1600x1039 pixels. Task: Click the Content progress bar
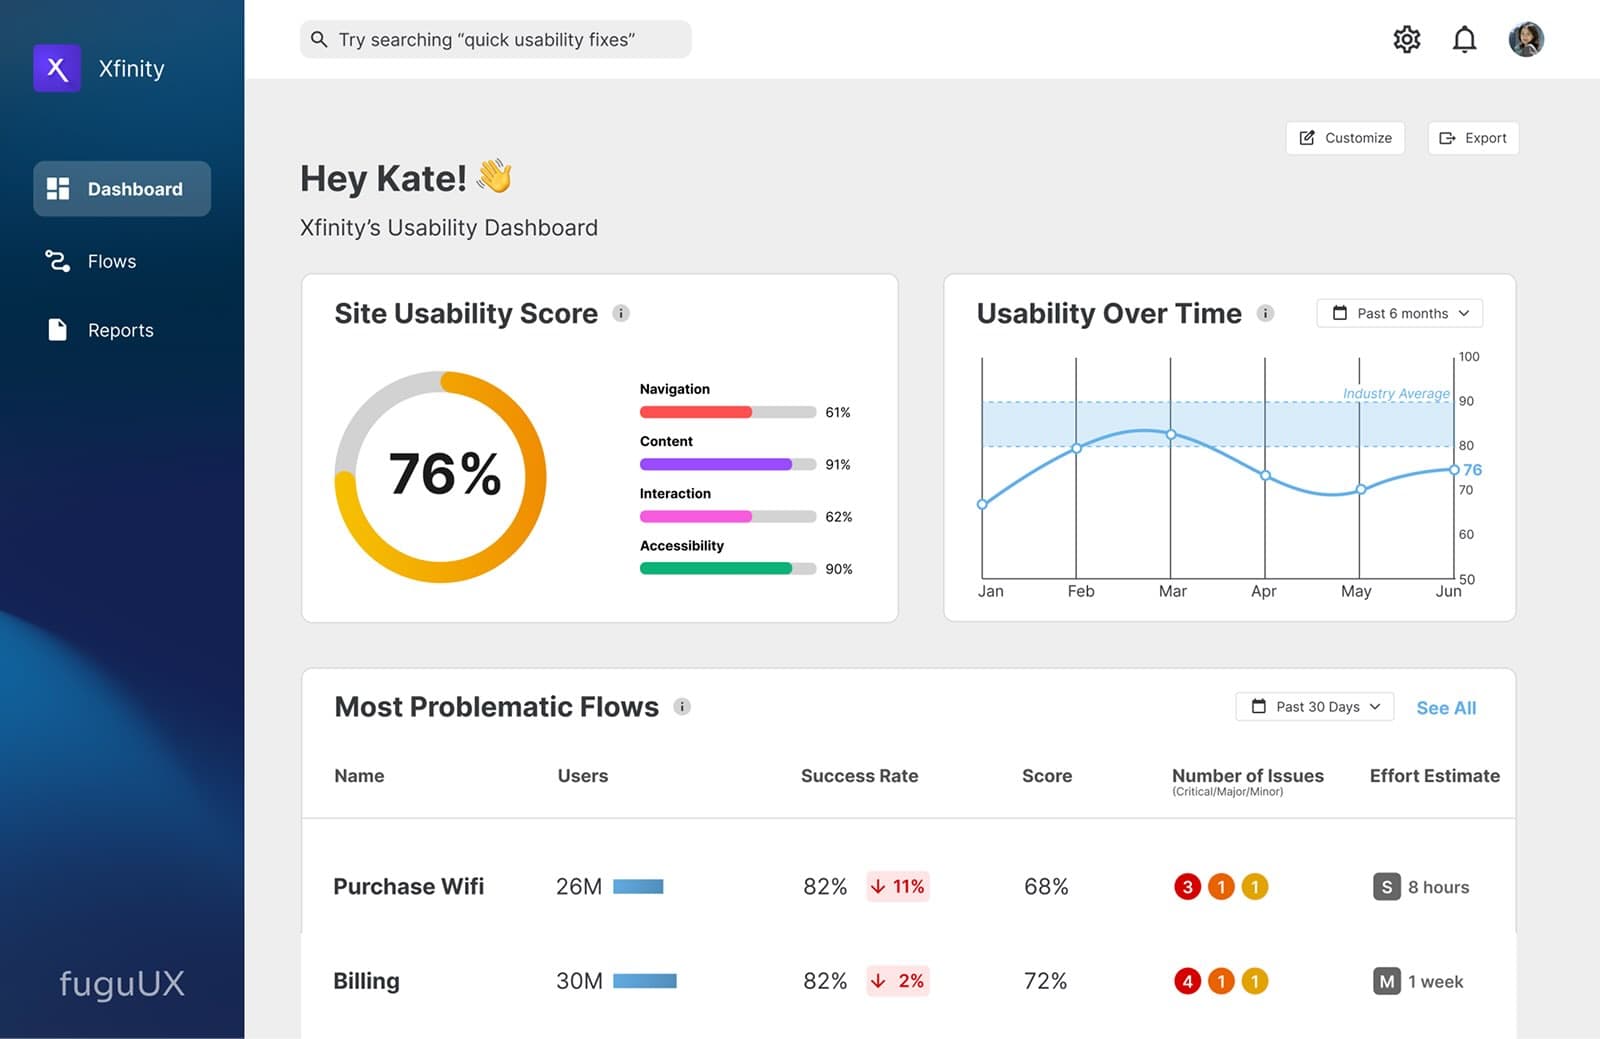728,464
